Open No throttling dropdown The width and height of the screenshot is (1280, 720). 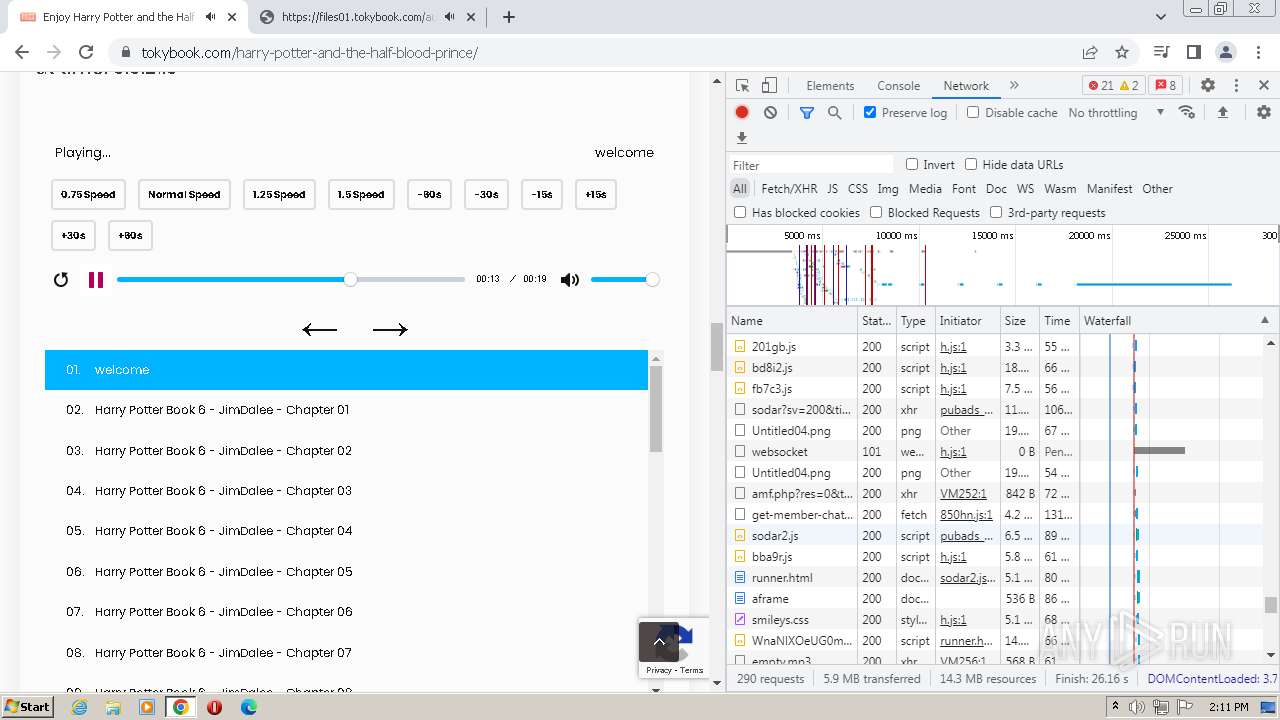click(x=1116, y=113)
